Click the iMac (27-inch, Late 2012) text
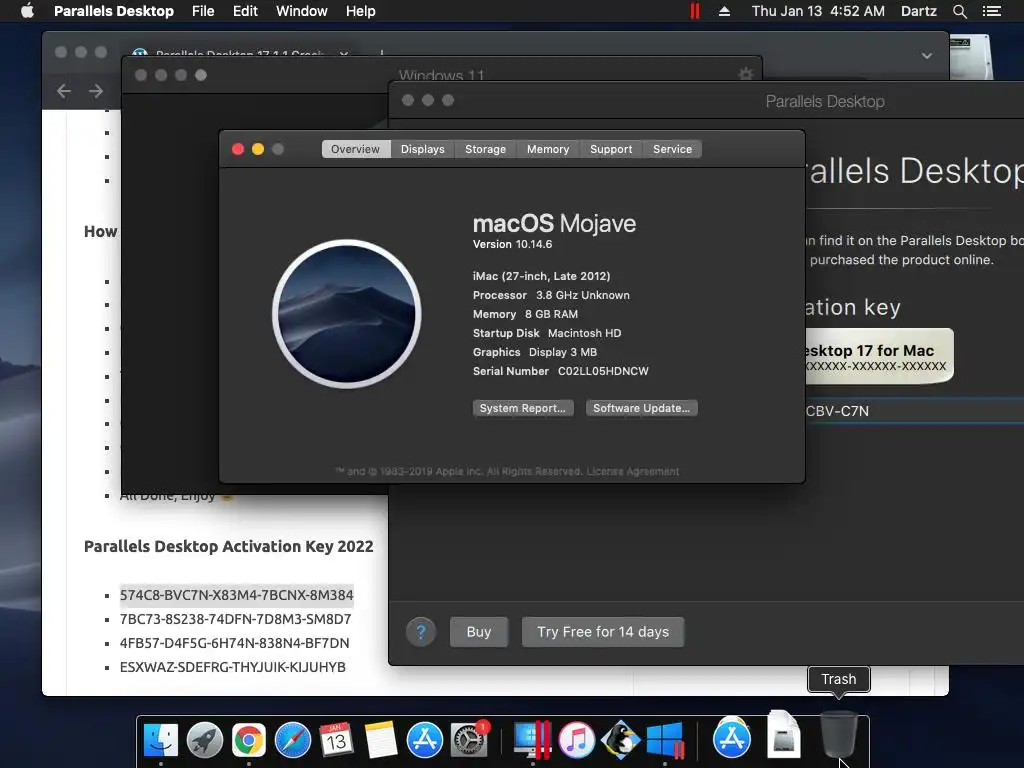The width and height of the screenshot is (1024, 768). point(541,276)
